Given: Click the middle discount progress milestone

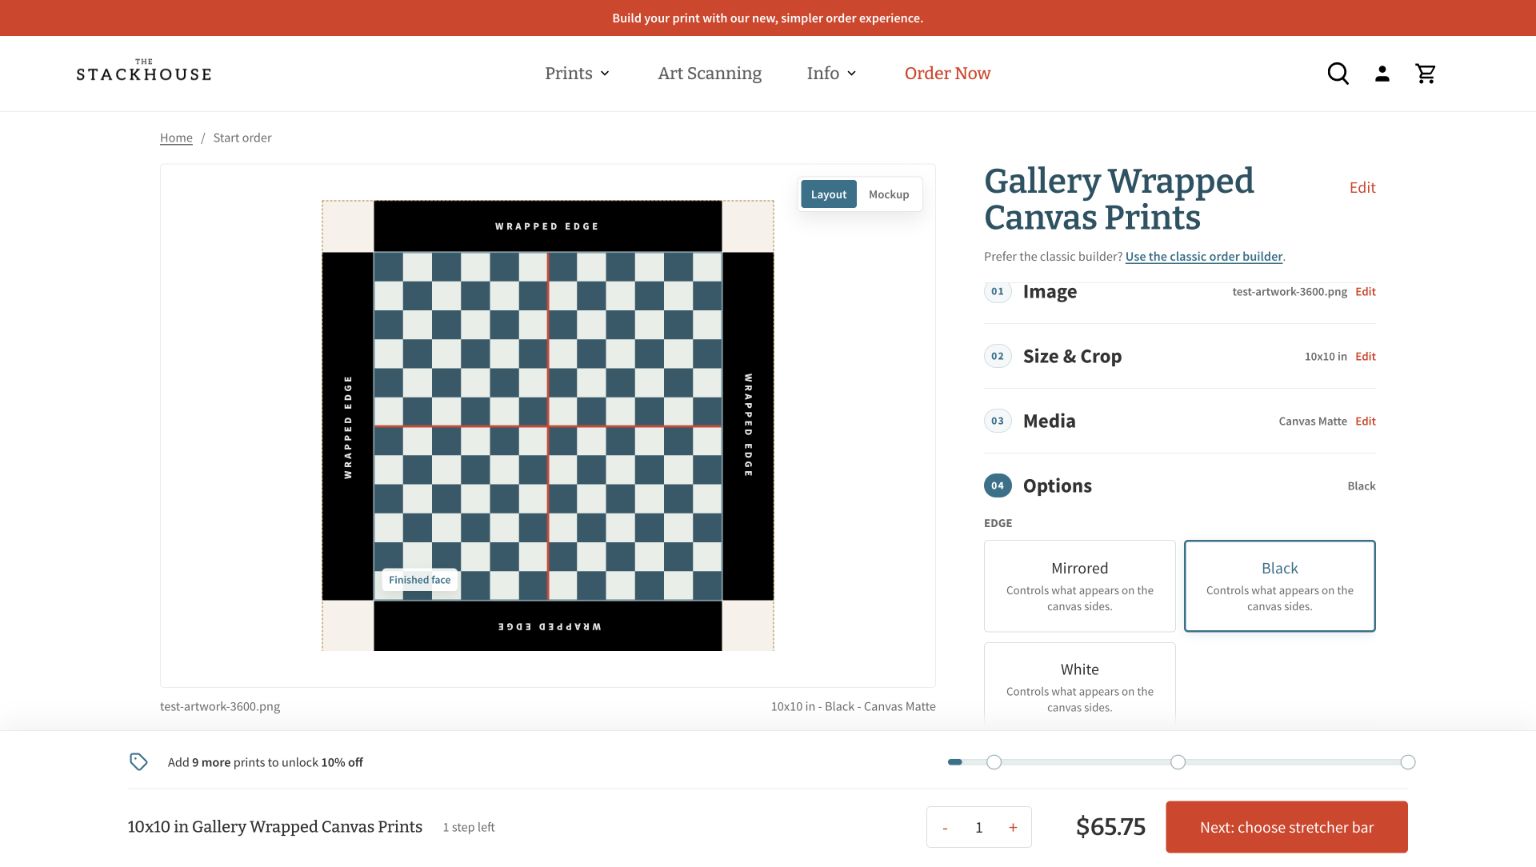Looking at the screenshot, I should (x=1178, y=762).
